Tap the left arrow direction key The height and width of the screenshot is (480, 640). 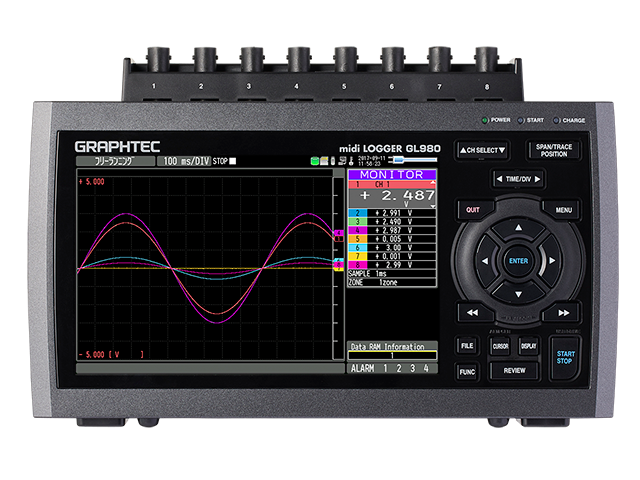click(x=485, y=261)
